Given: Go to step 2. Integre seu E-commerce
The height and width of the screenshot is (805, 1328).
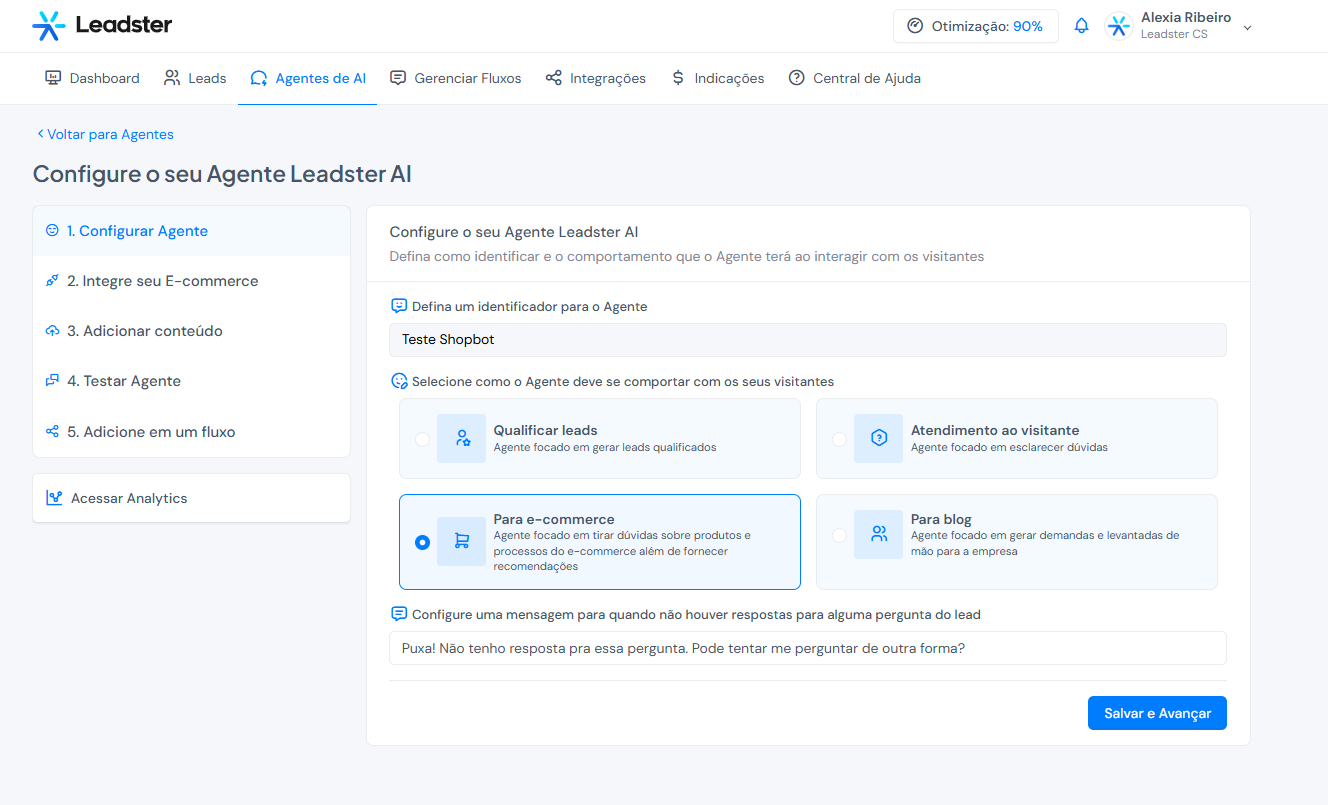Looking at the screenshot, I should point(191,281).
